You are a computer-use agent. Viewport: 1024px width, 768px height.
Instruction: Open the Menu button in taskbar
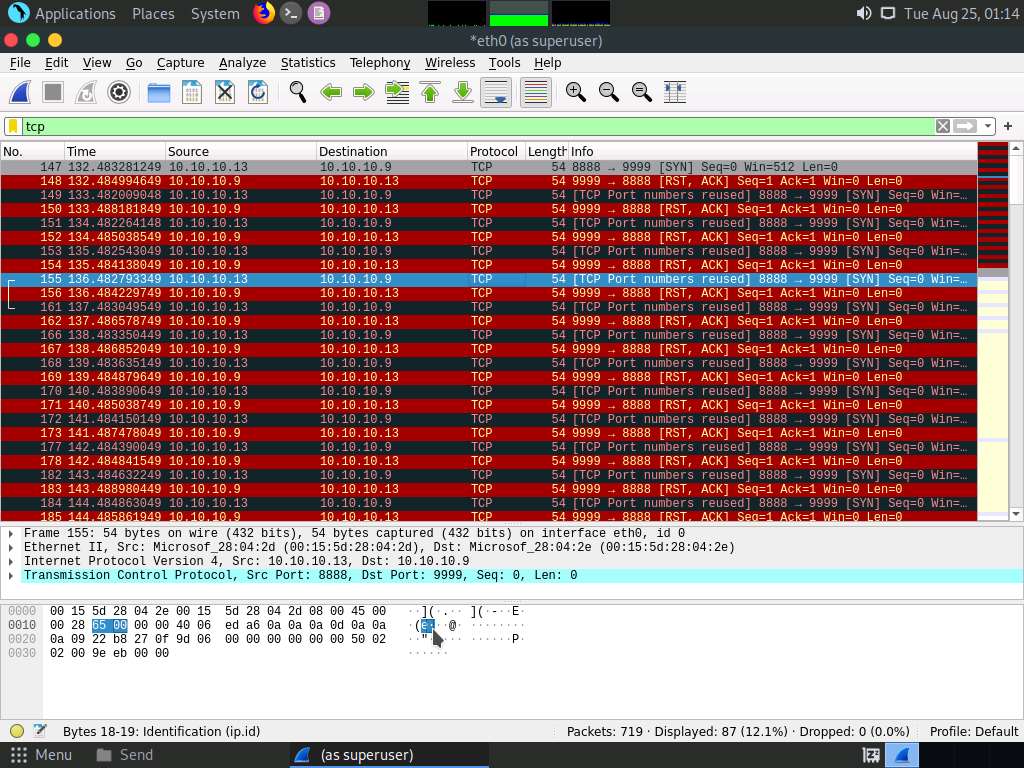(x=41, y=755)
